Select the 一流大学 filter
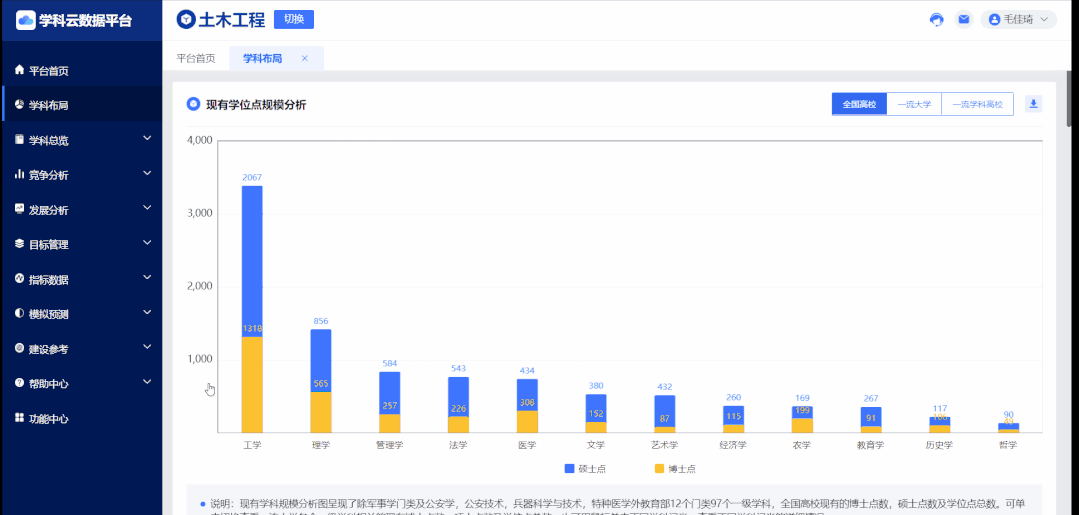The height and width of the screenshot is (515, 1079). [x=914, y=105]
